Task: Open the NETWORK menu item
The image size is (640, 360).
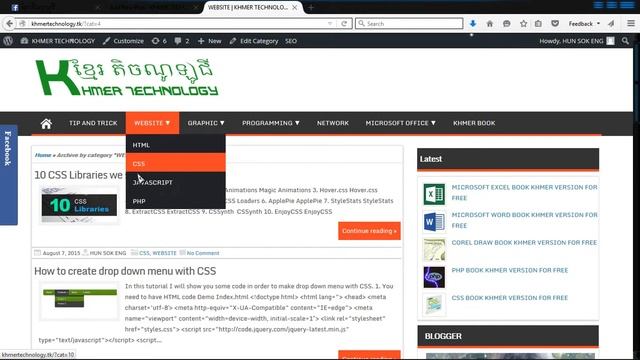Action: tap(333, 123)
